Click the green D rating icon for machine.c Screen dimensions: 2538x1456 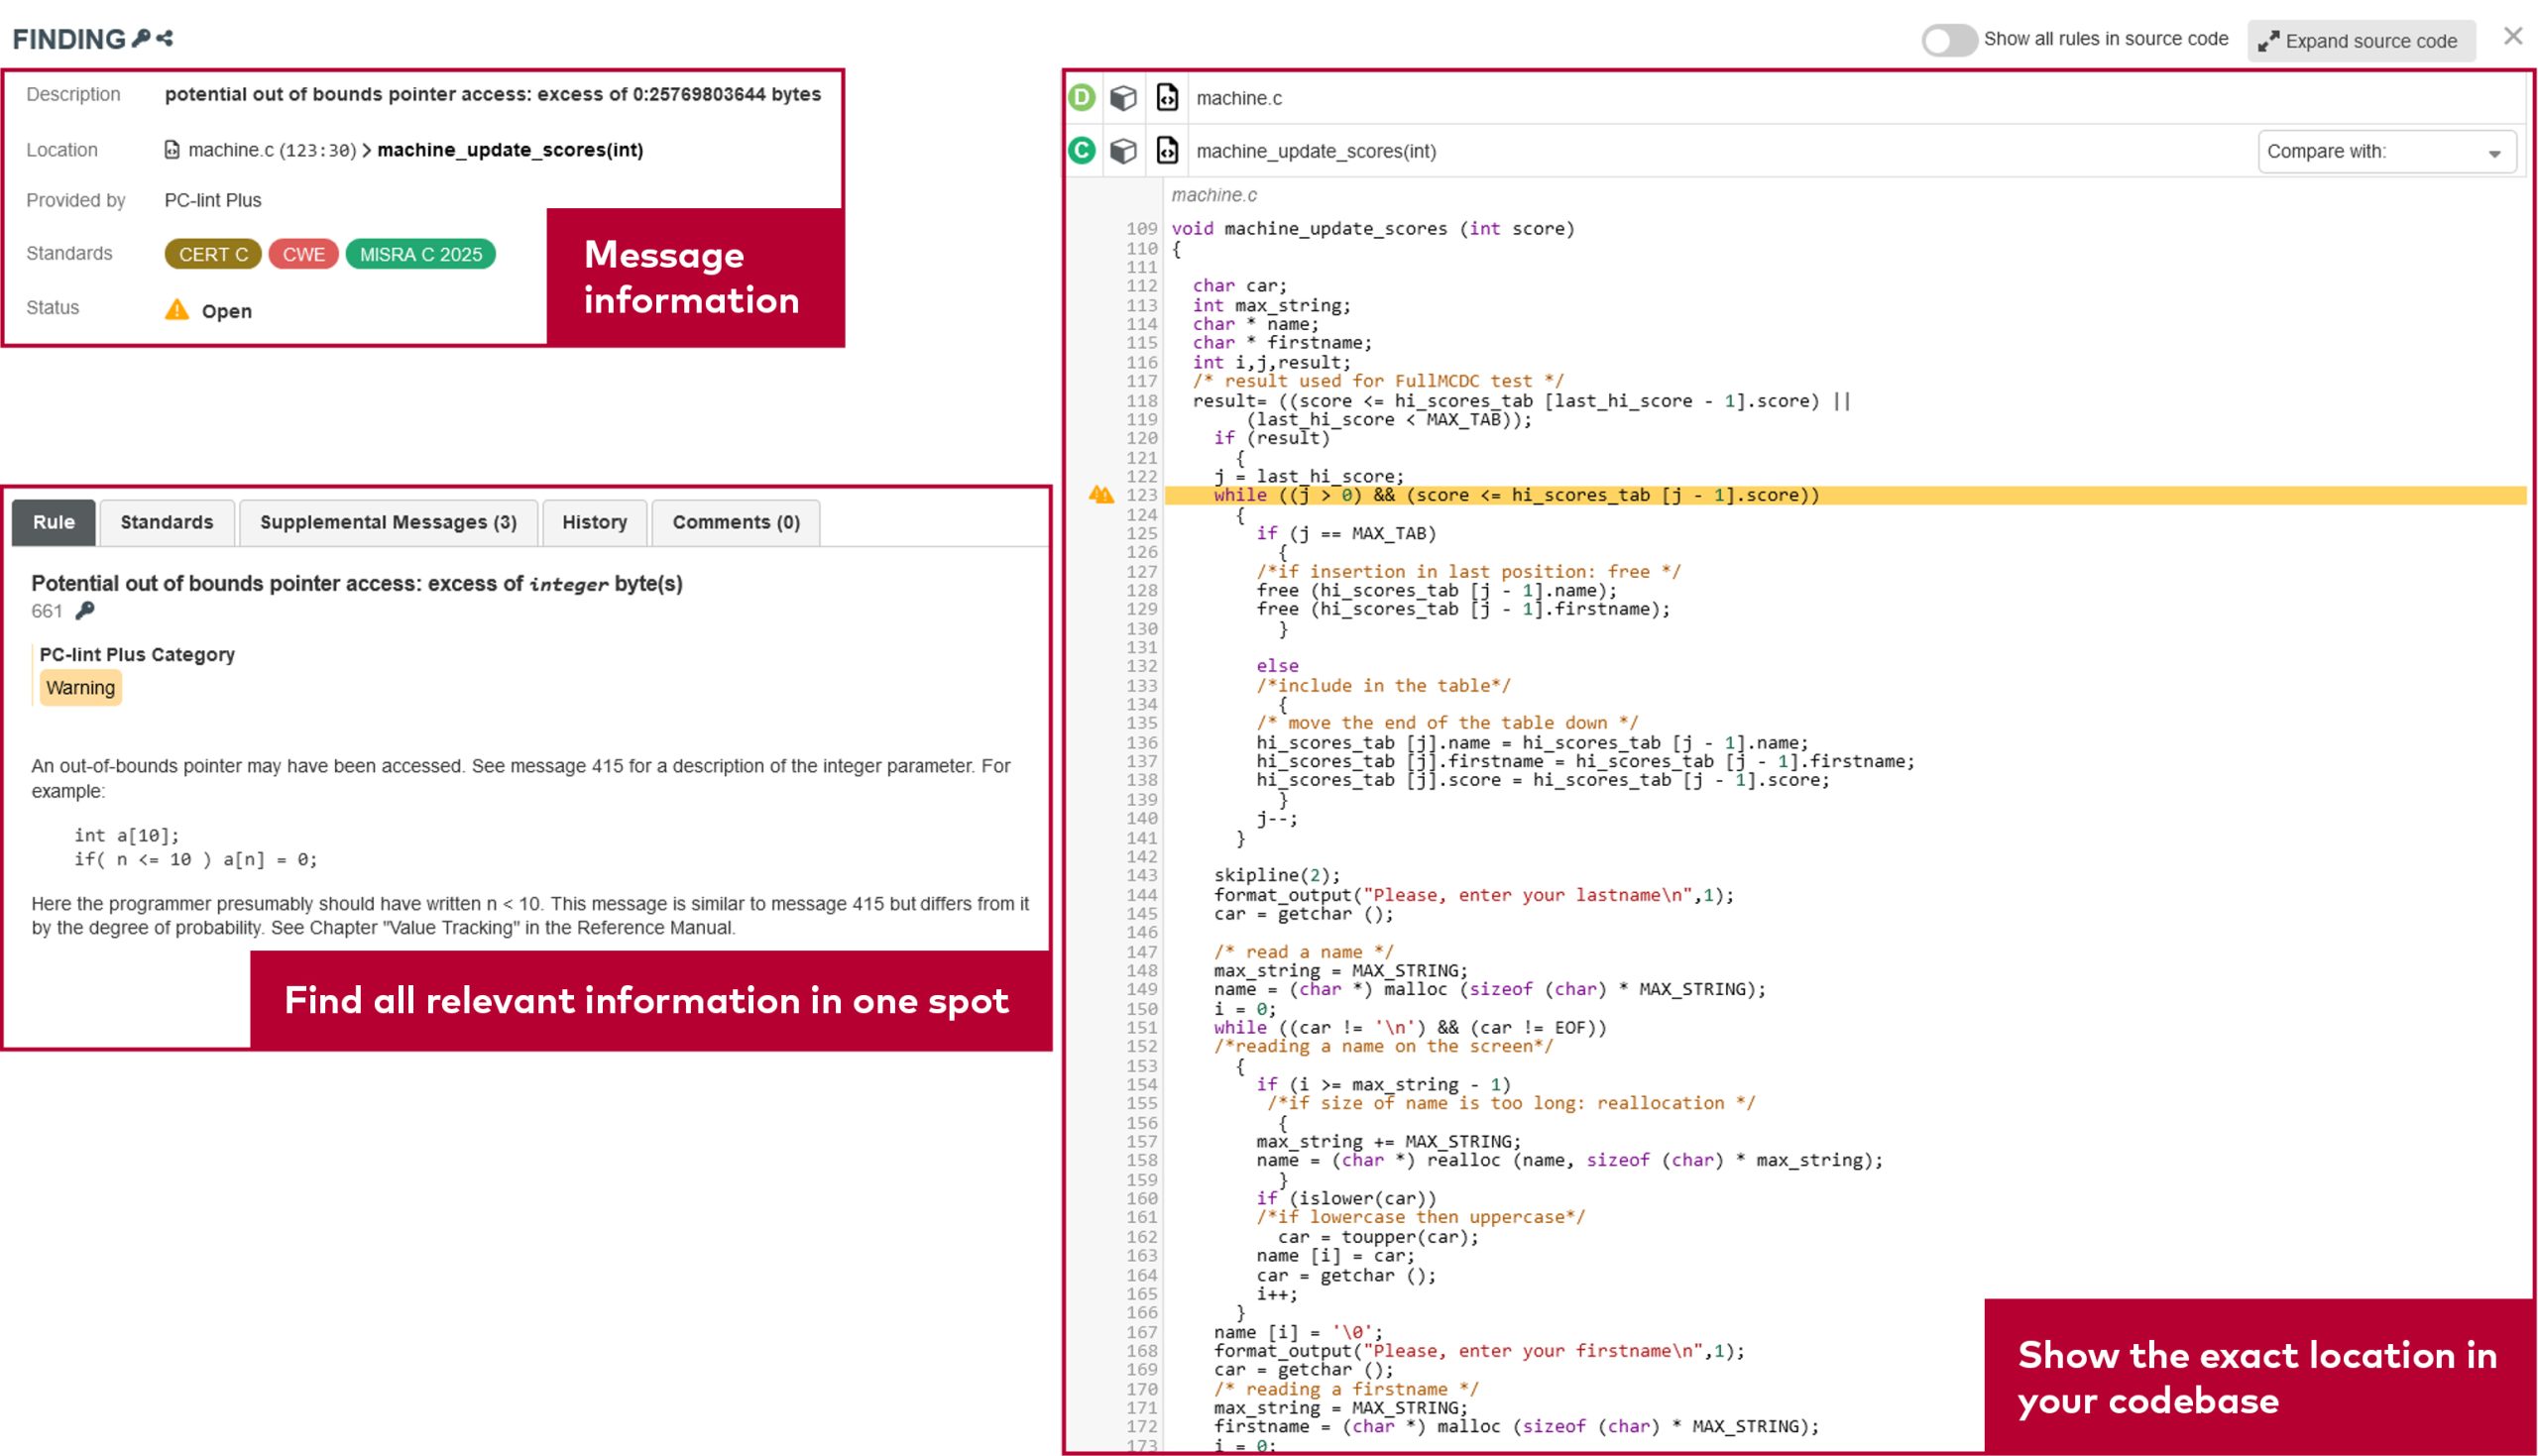click(x=1082, y=98)
